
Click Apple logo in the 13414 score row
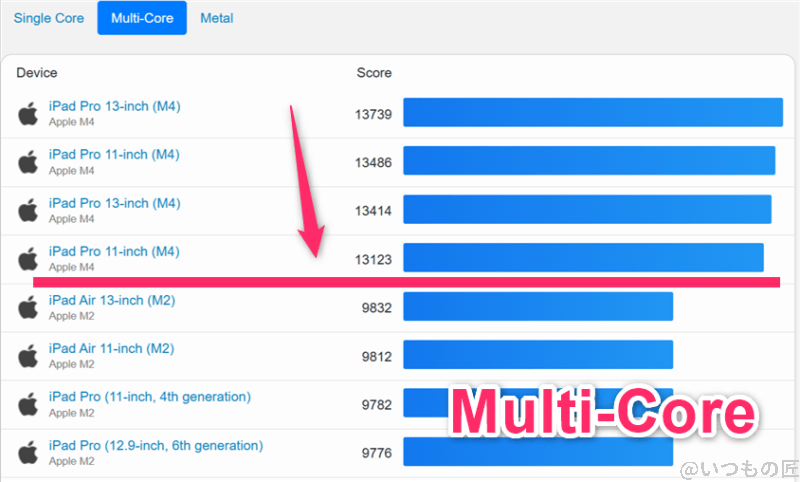(x=28, y=210)
